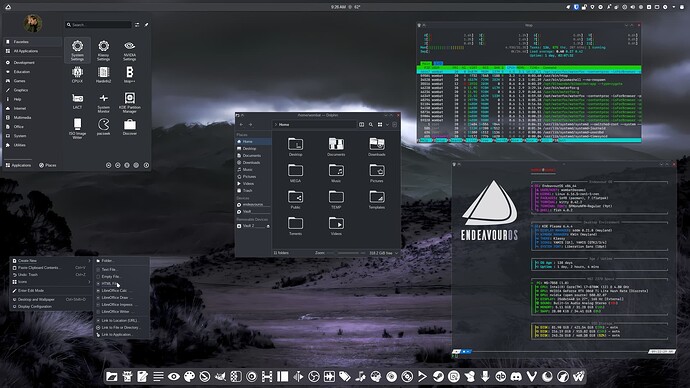Open the Games category in launcher
This screenshot has height=388, width=690.
click(33, 81)
